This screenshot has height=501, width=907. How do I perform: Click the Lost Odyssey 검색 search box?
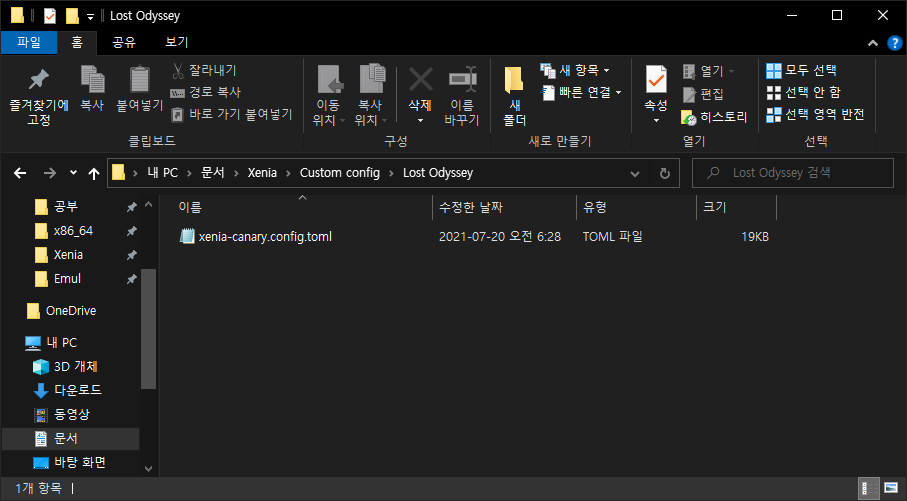792,173
